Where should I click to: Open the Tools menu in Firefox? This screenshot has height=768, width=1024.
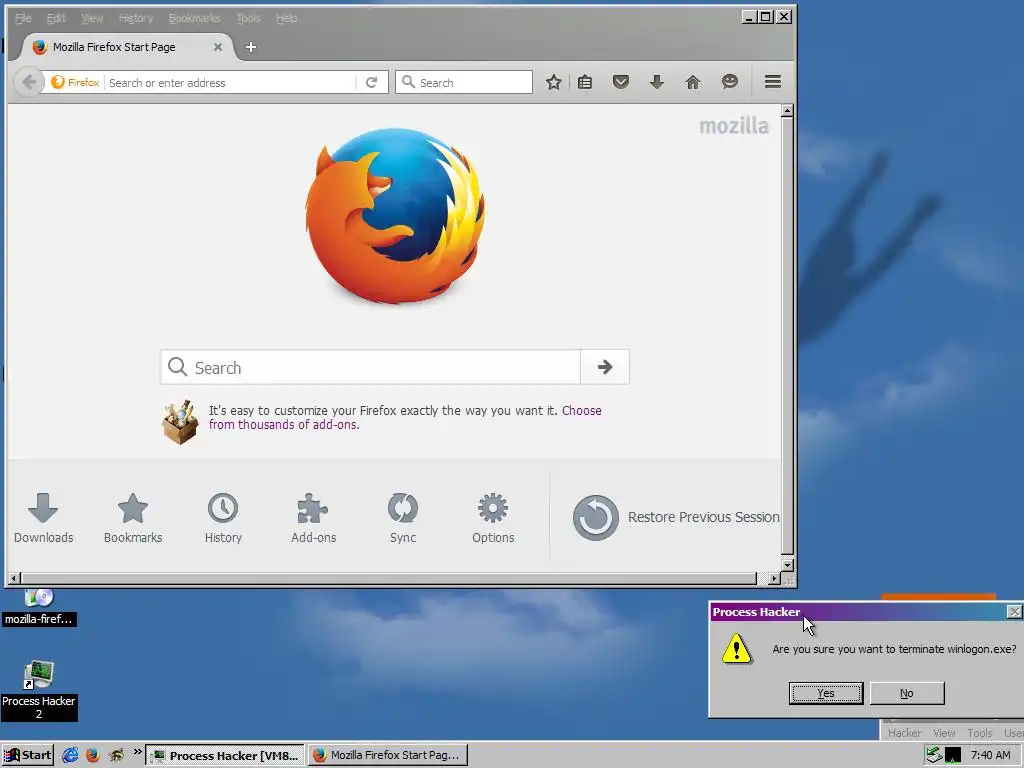(248, 18)
